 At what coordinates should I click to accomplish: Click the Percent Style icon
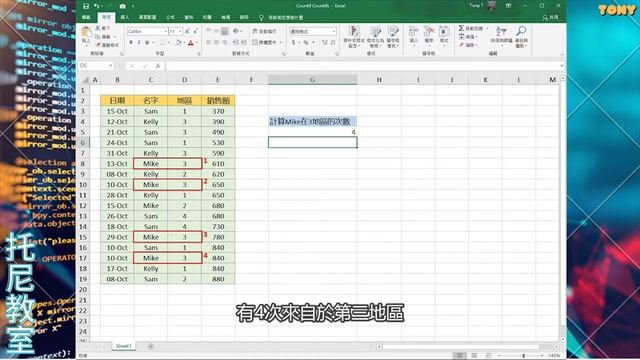tap(305, 42)
